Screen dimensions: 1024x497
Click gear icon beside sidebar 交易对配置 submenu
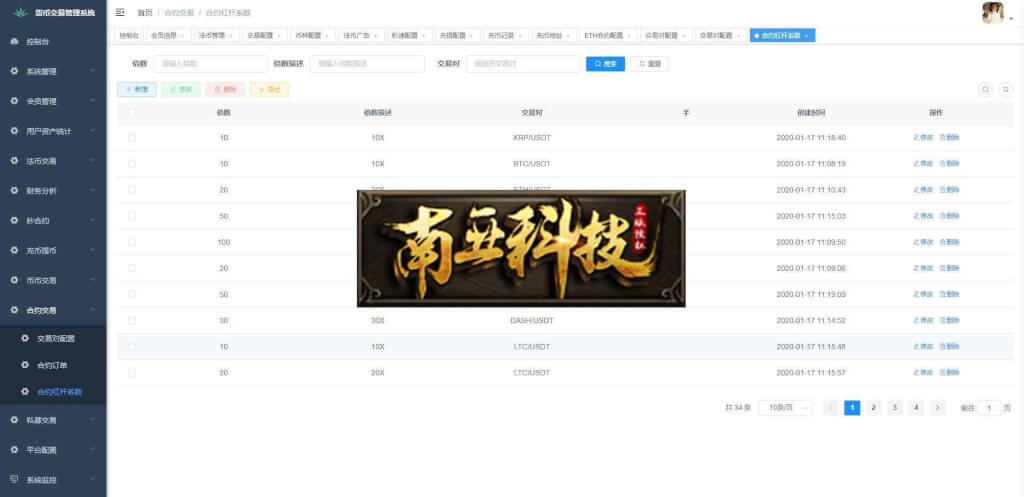[x=25, y=338]
